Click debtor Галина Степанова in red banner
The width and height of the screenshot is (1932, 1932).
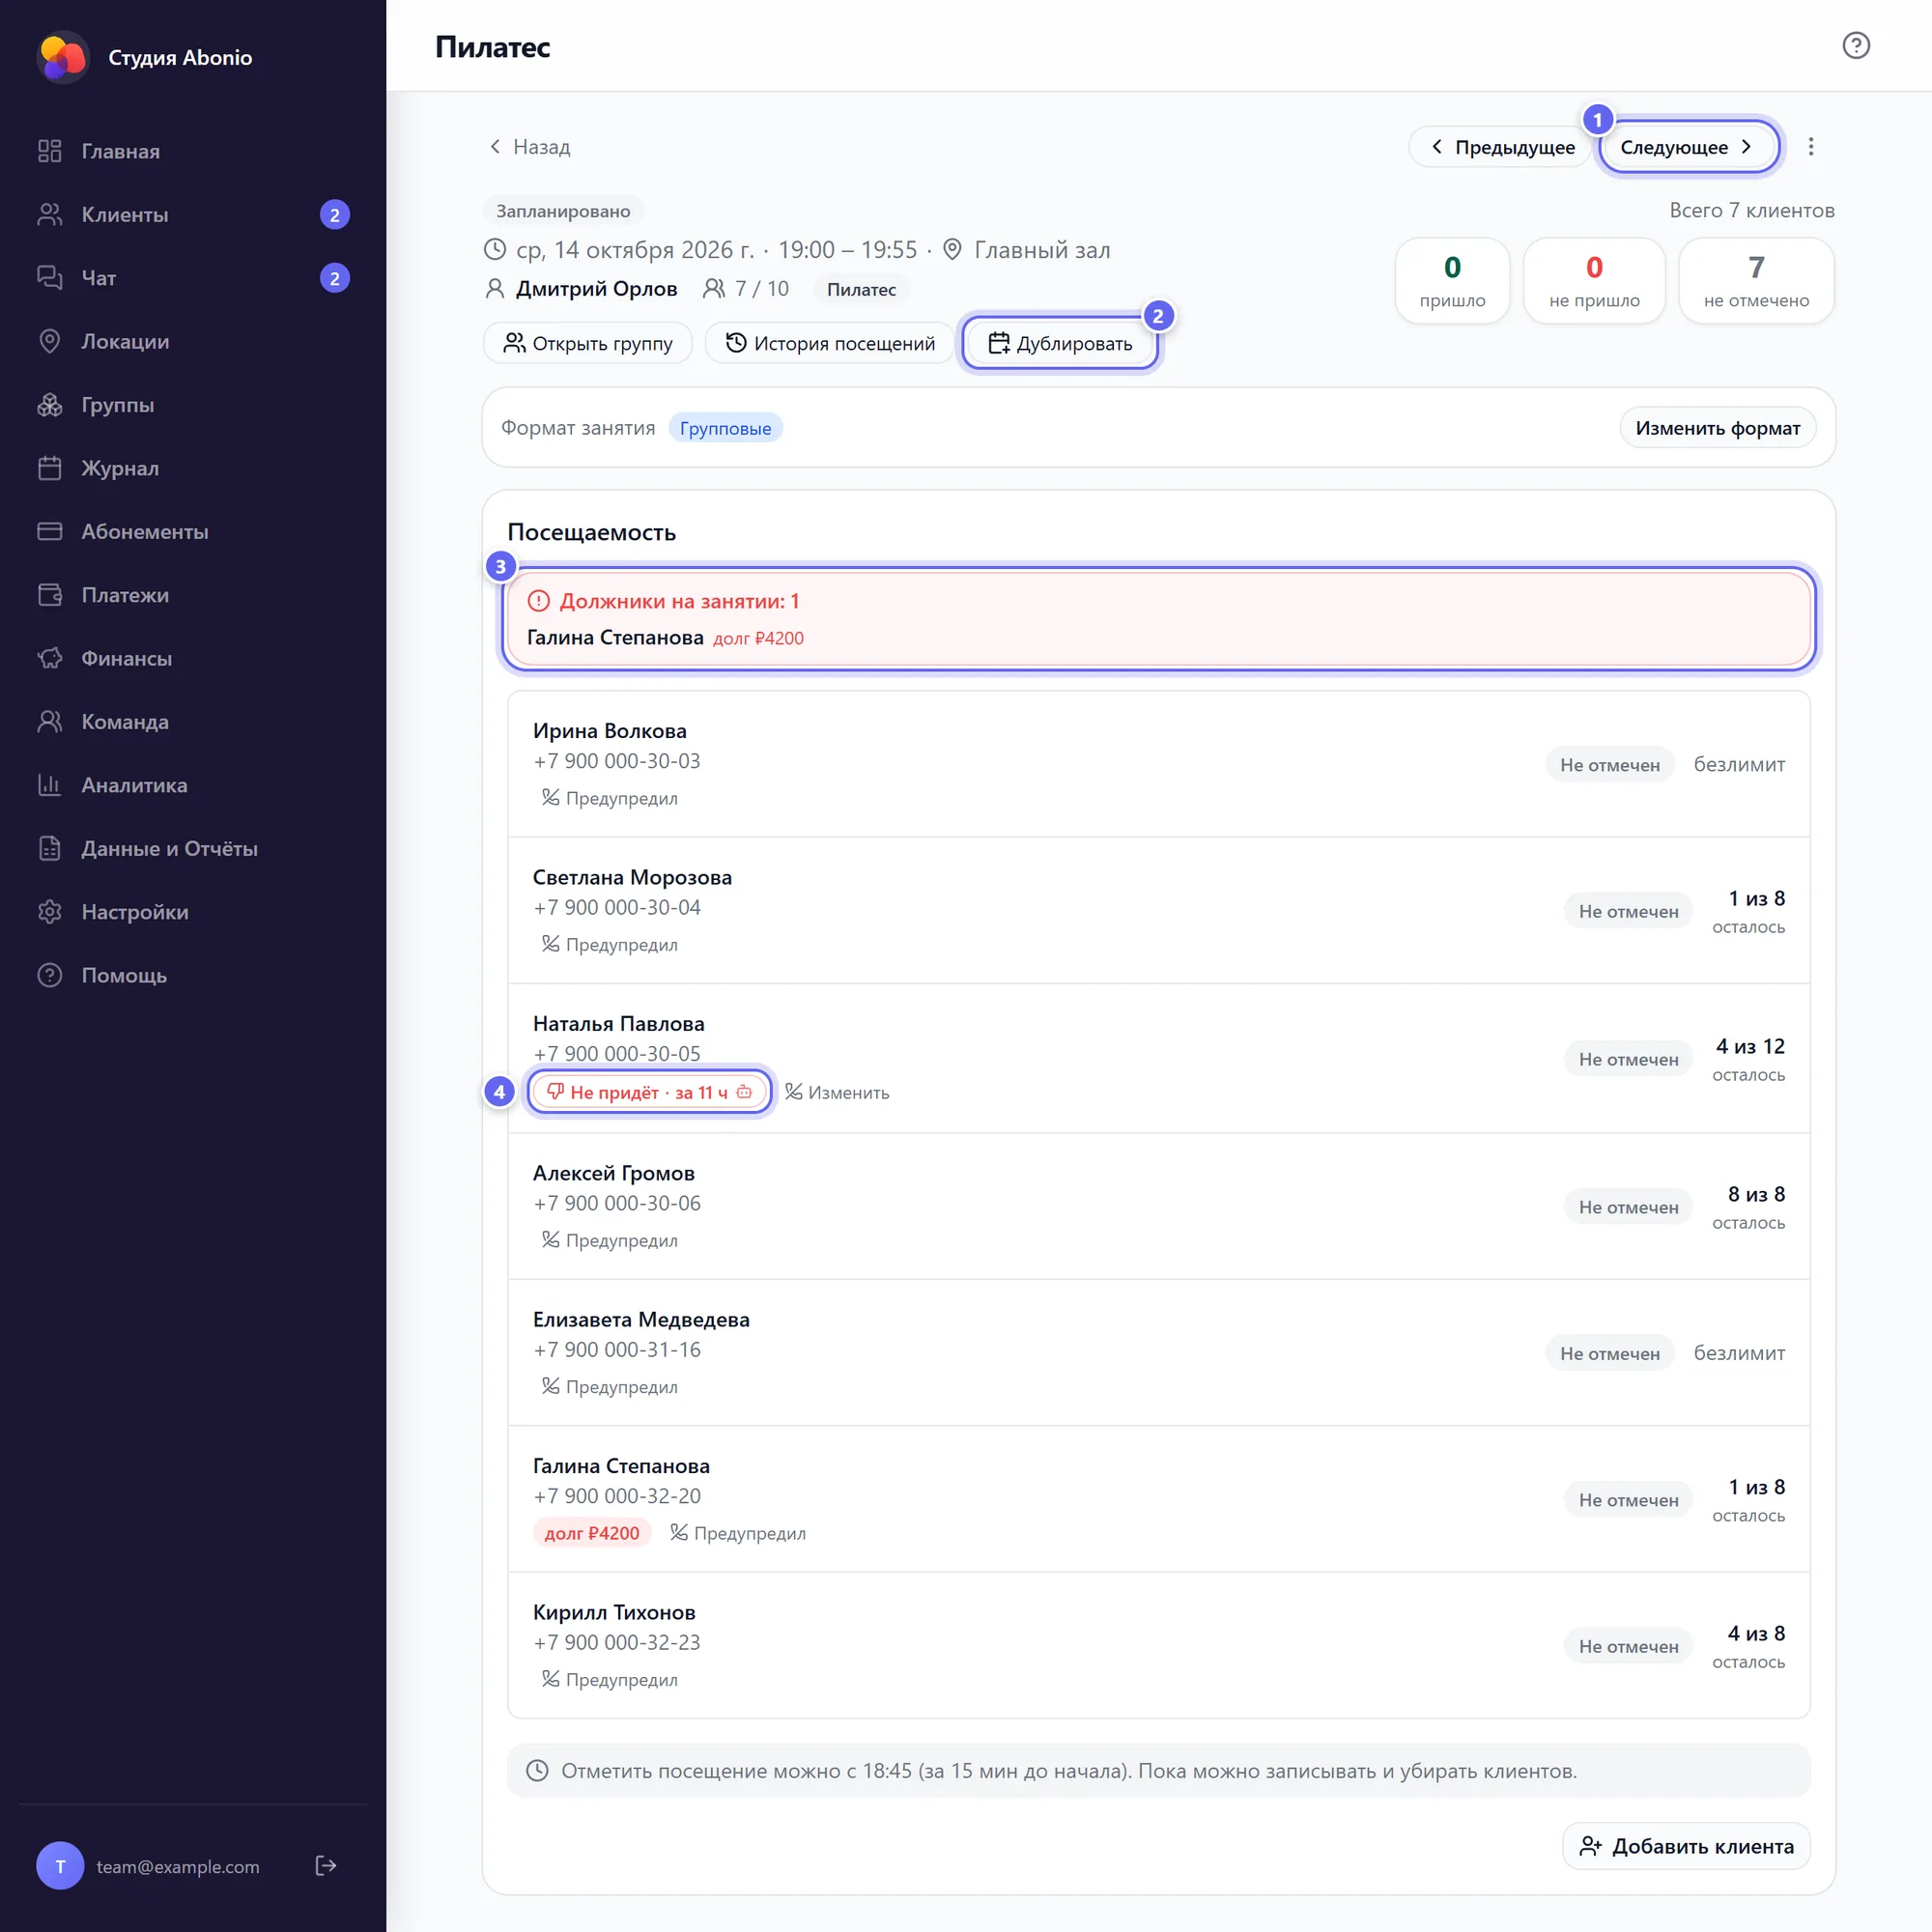pos(615,637)
